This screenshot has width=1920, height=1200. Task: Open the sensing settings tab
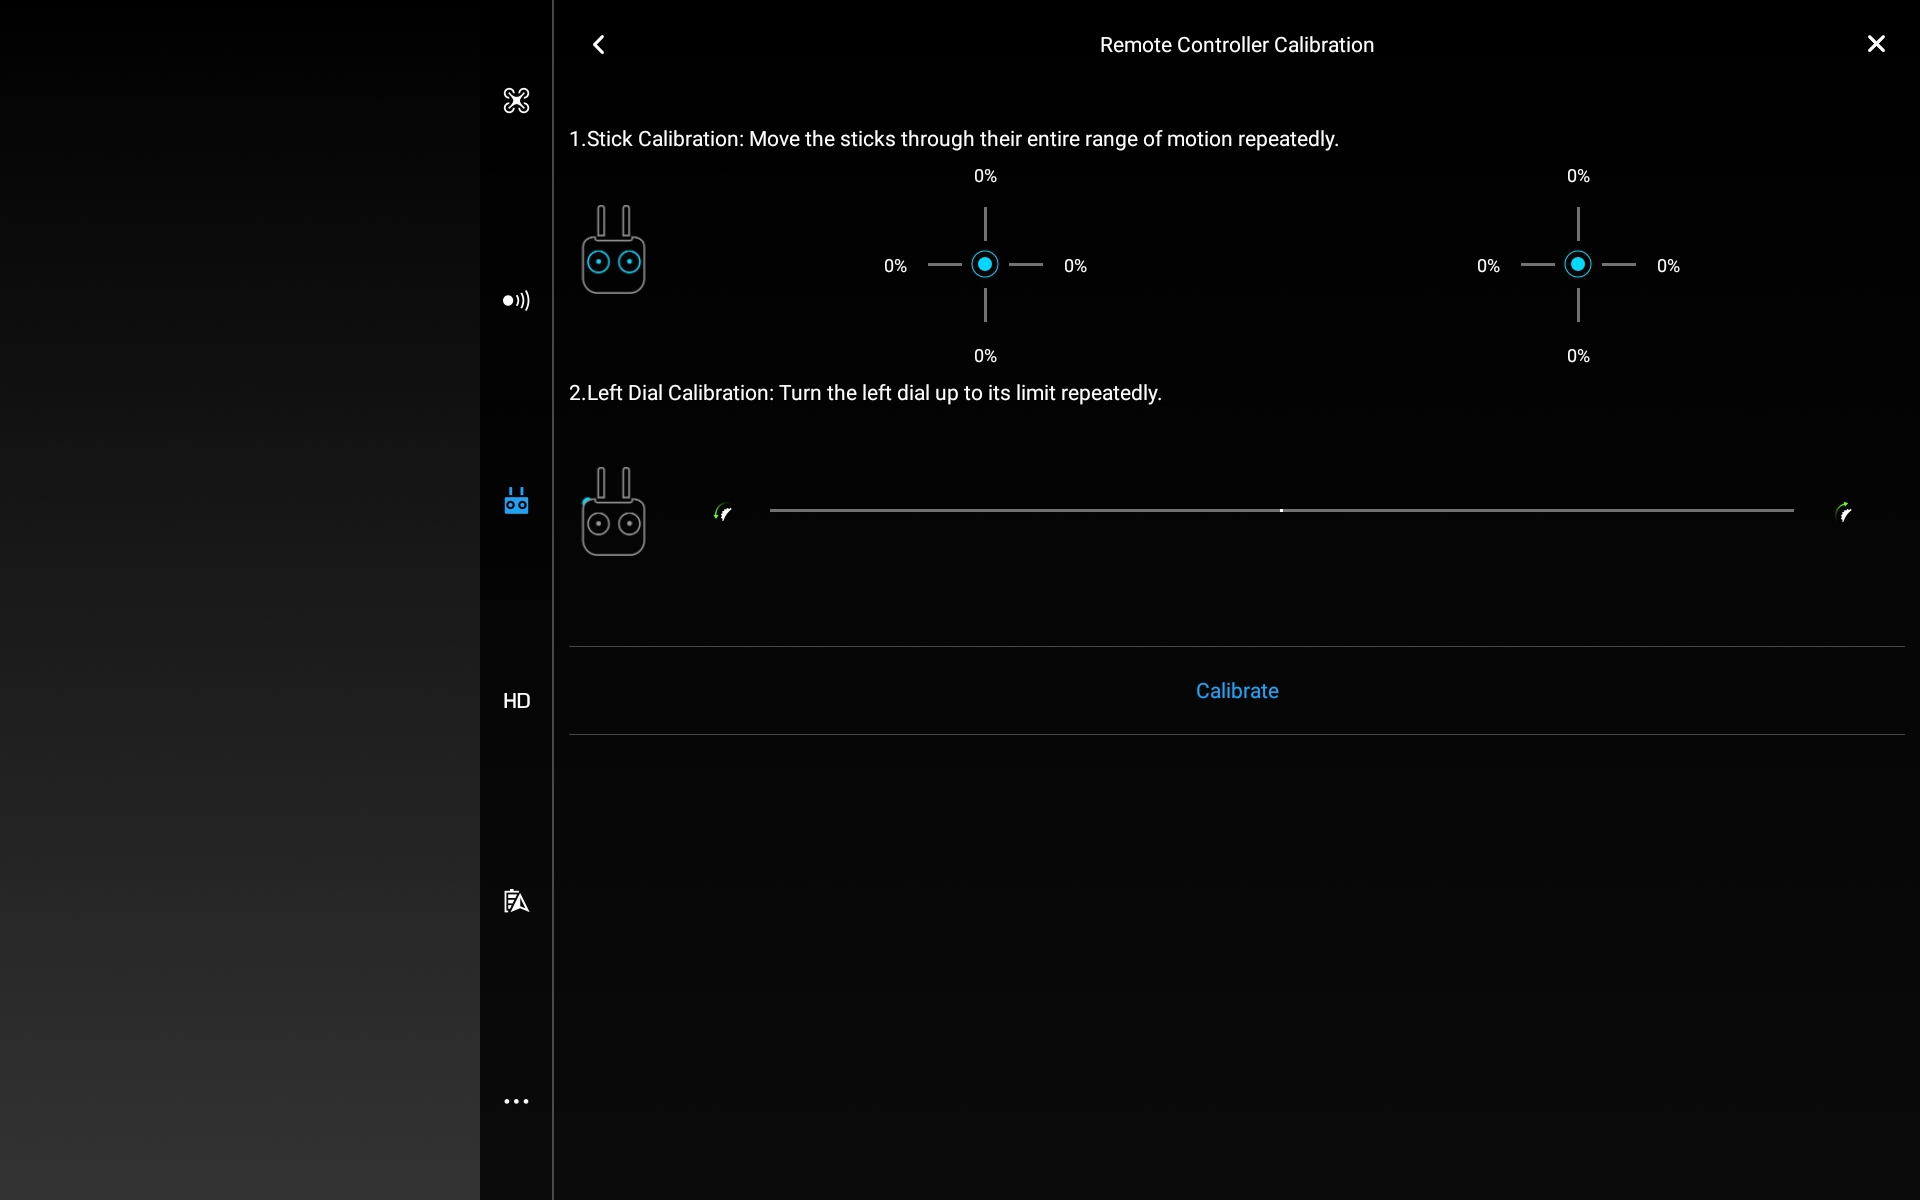tap(516, 300)
